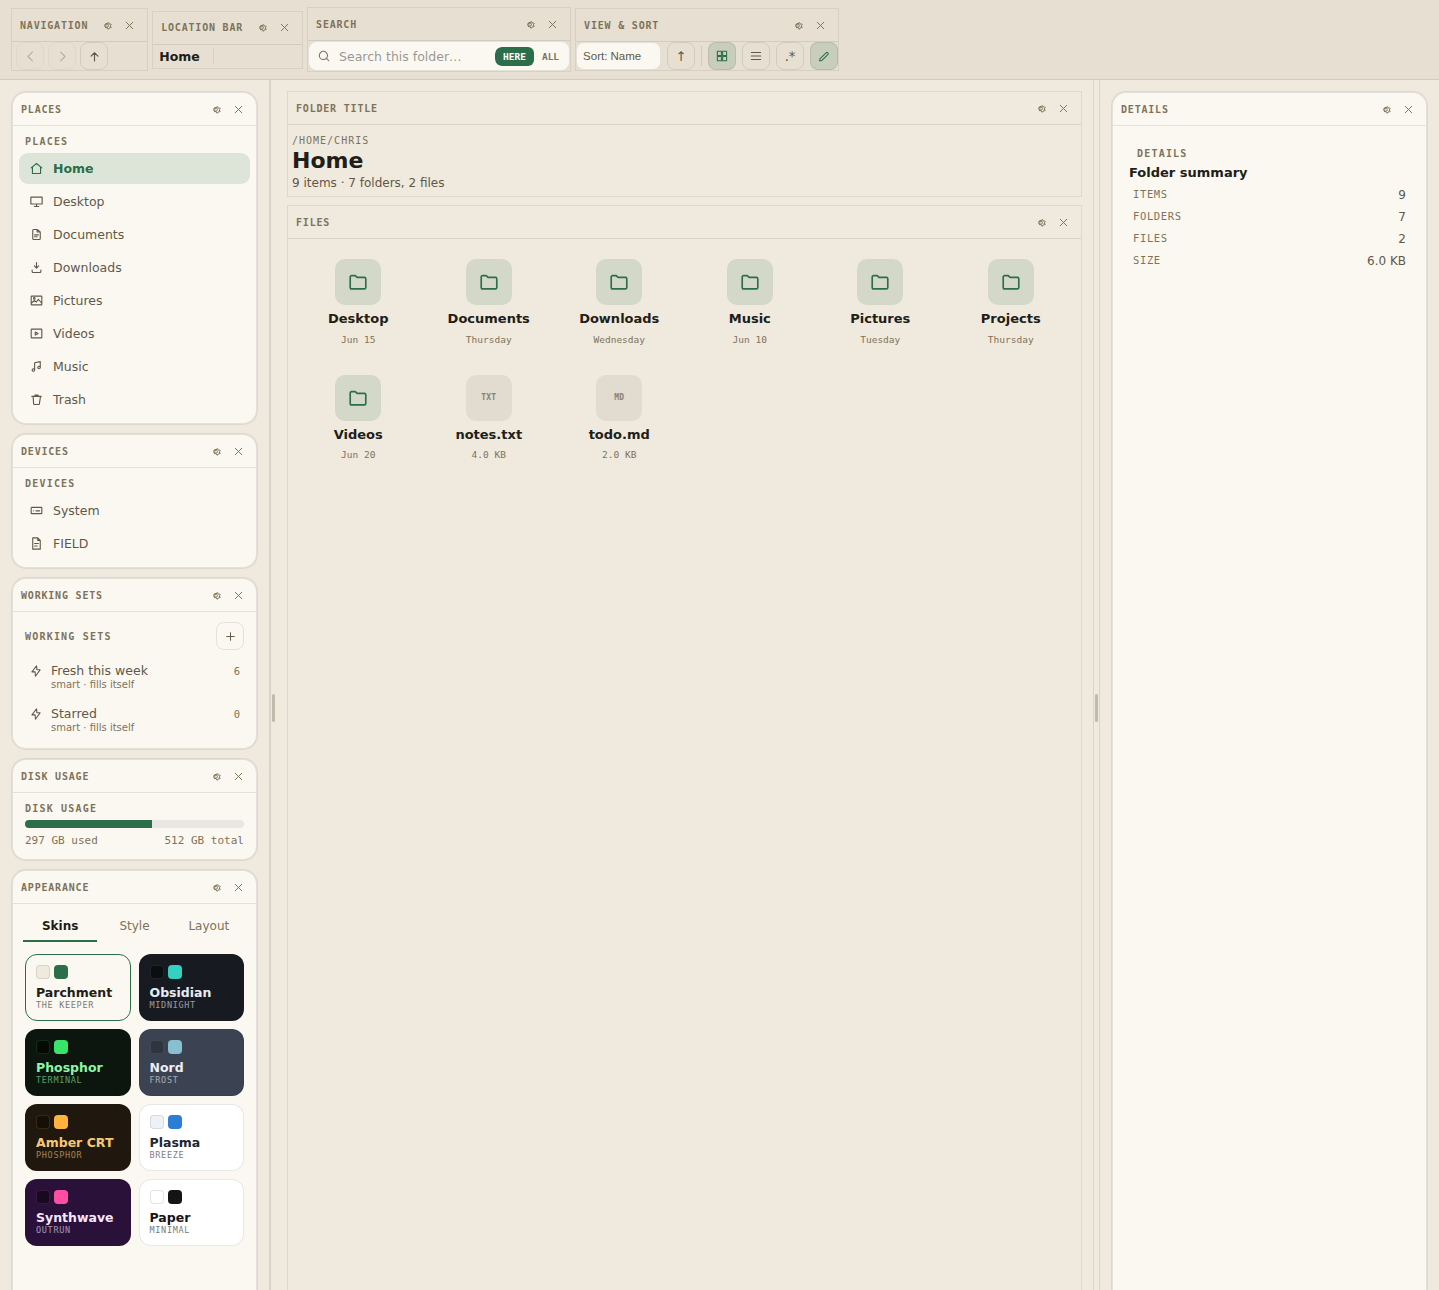The height and width of the screenshot is (1290, 1439).
Task: Click the magnifier icon in Search
Action: pyautogui.click(x=324, y=57)
